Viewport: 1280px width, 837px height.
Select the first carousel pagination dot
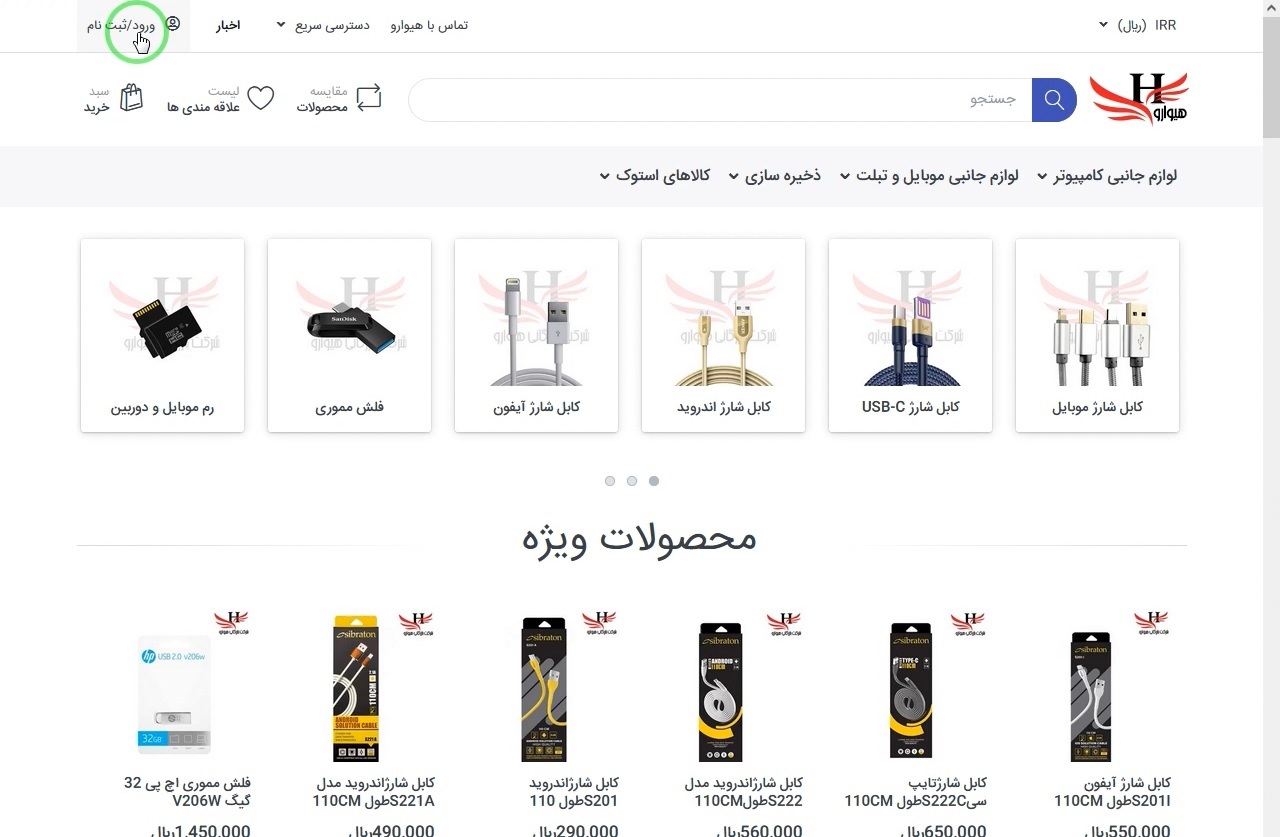[x=610, y=481]
